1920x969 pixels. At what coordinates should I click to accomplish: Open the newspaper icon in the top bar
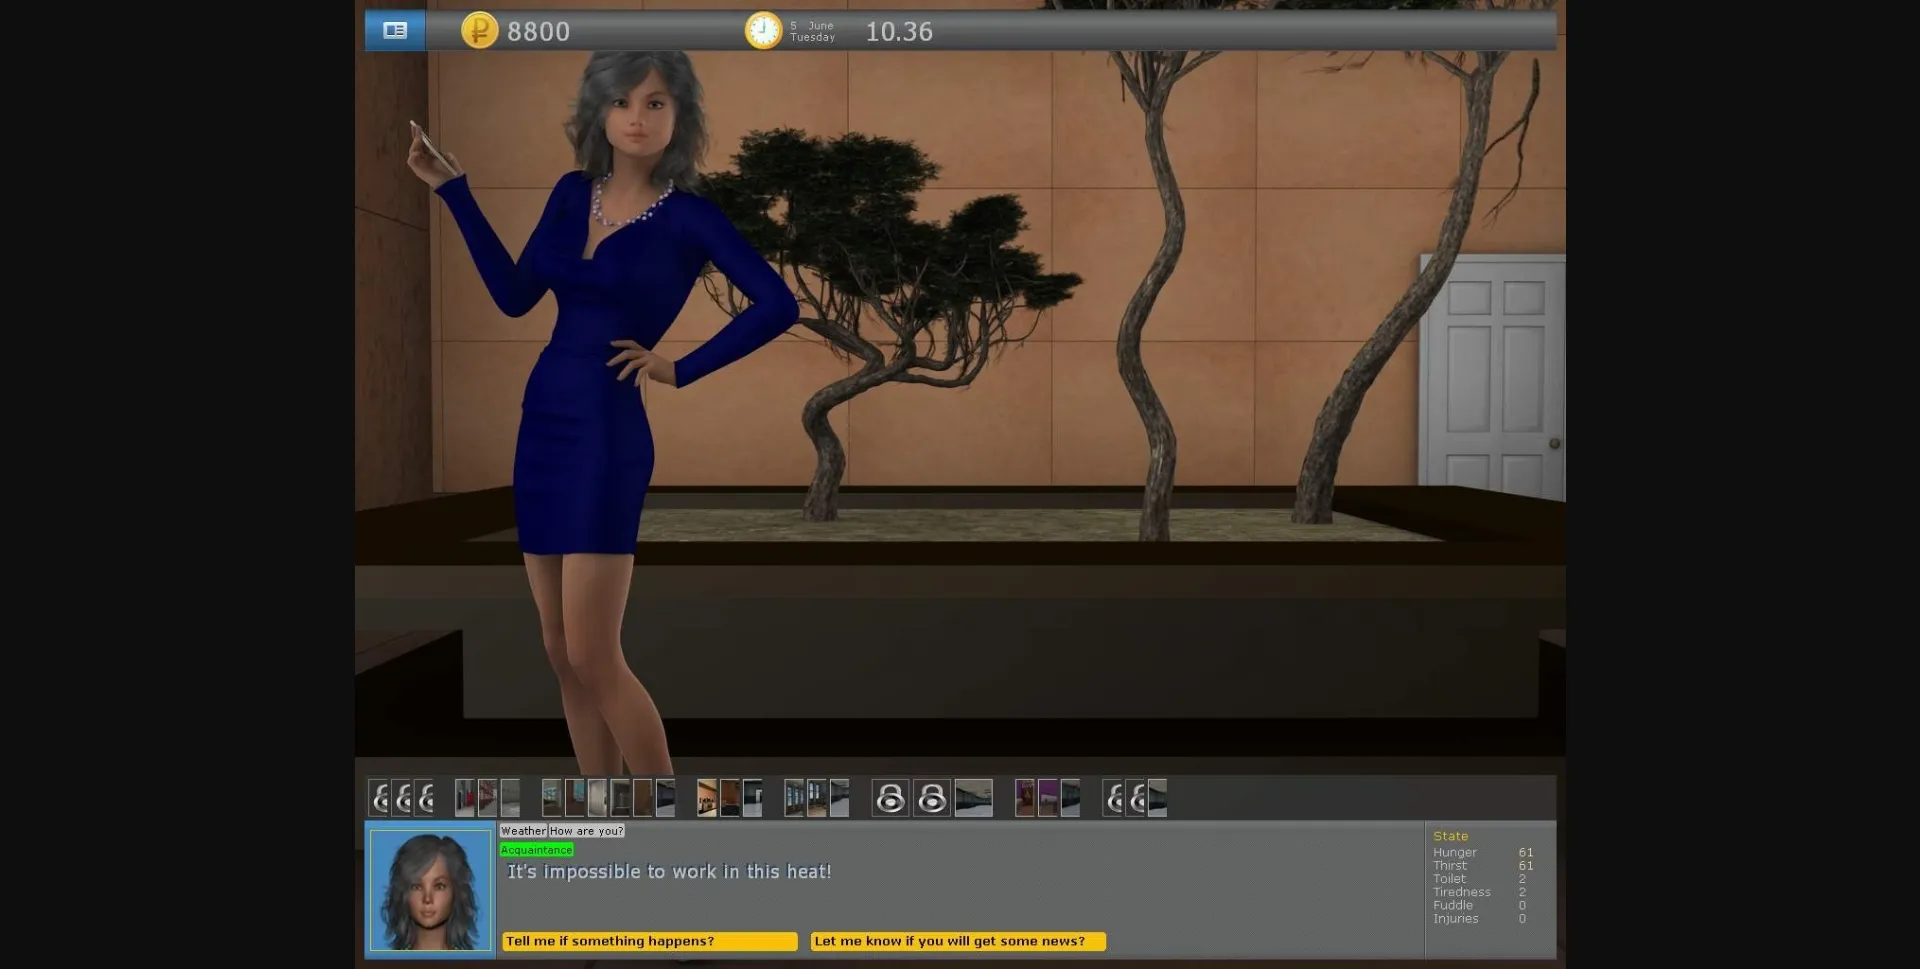394,30
